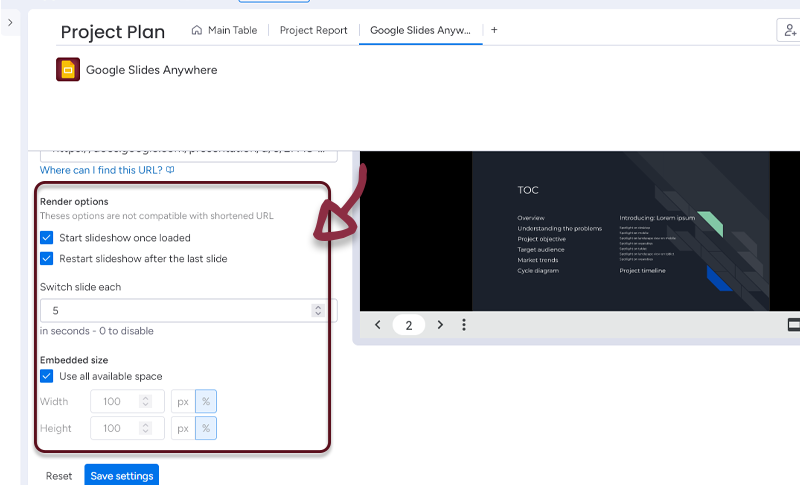Viewport: 800px width, 485px height.
Task: Go to next slide arrow
Action: coord(440,325)
